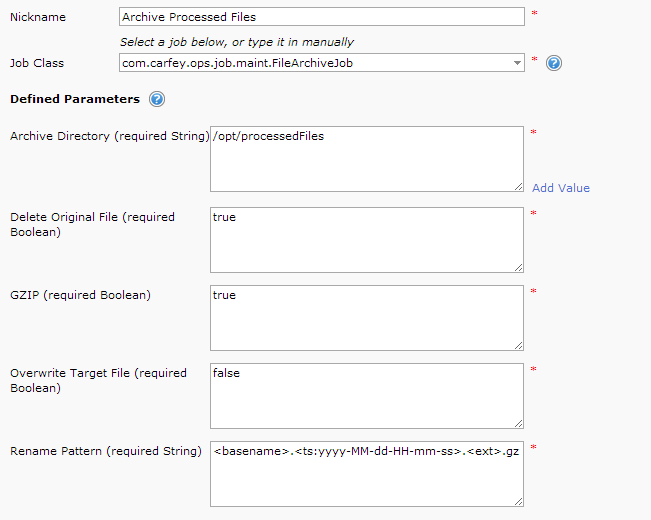Expand the Job Class dropdown arrow
This screenshot has height=520, width=651.
point(517,63)
